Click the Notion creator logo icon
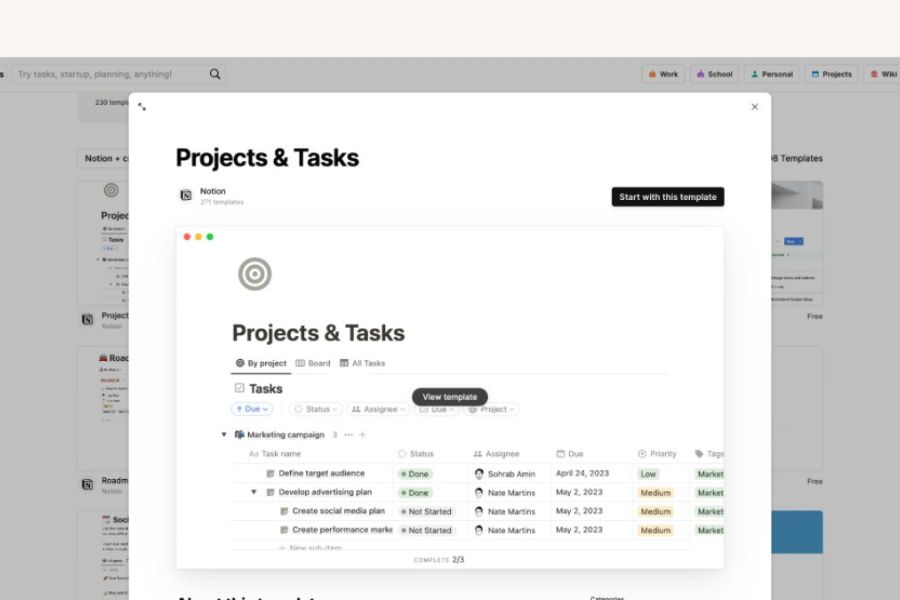The height and width of the screenshot is (600, 900). 185,196
